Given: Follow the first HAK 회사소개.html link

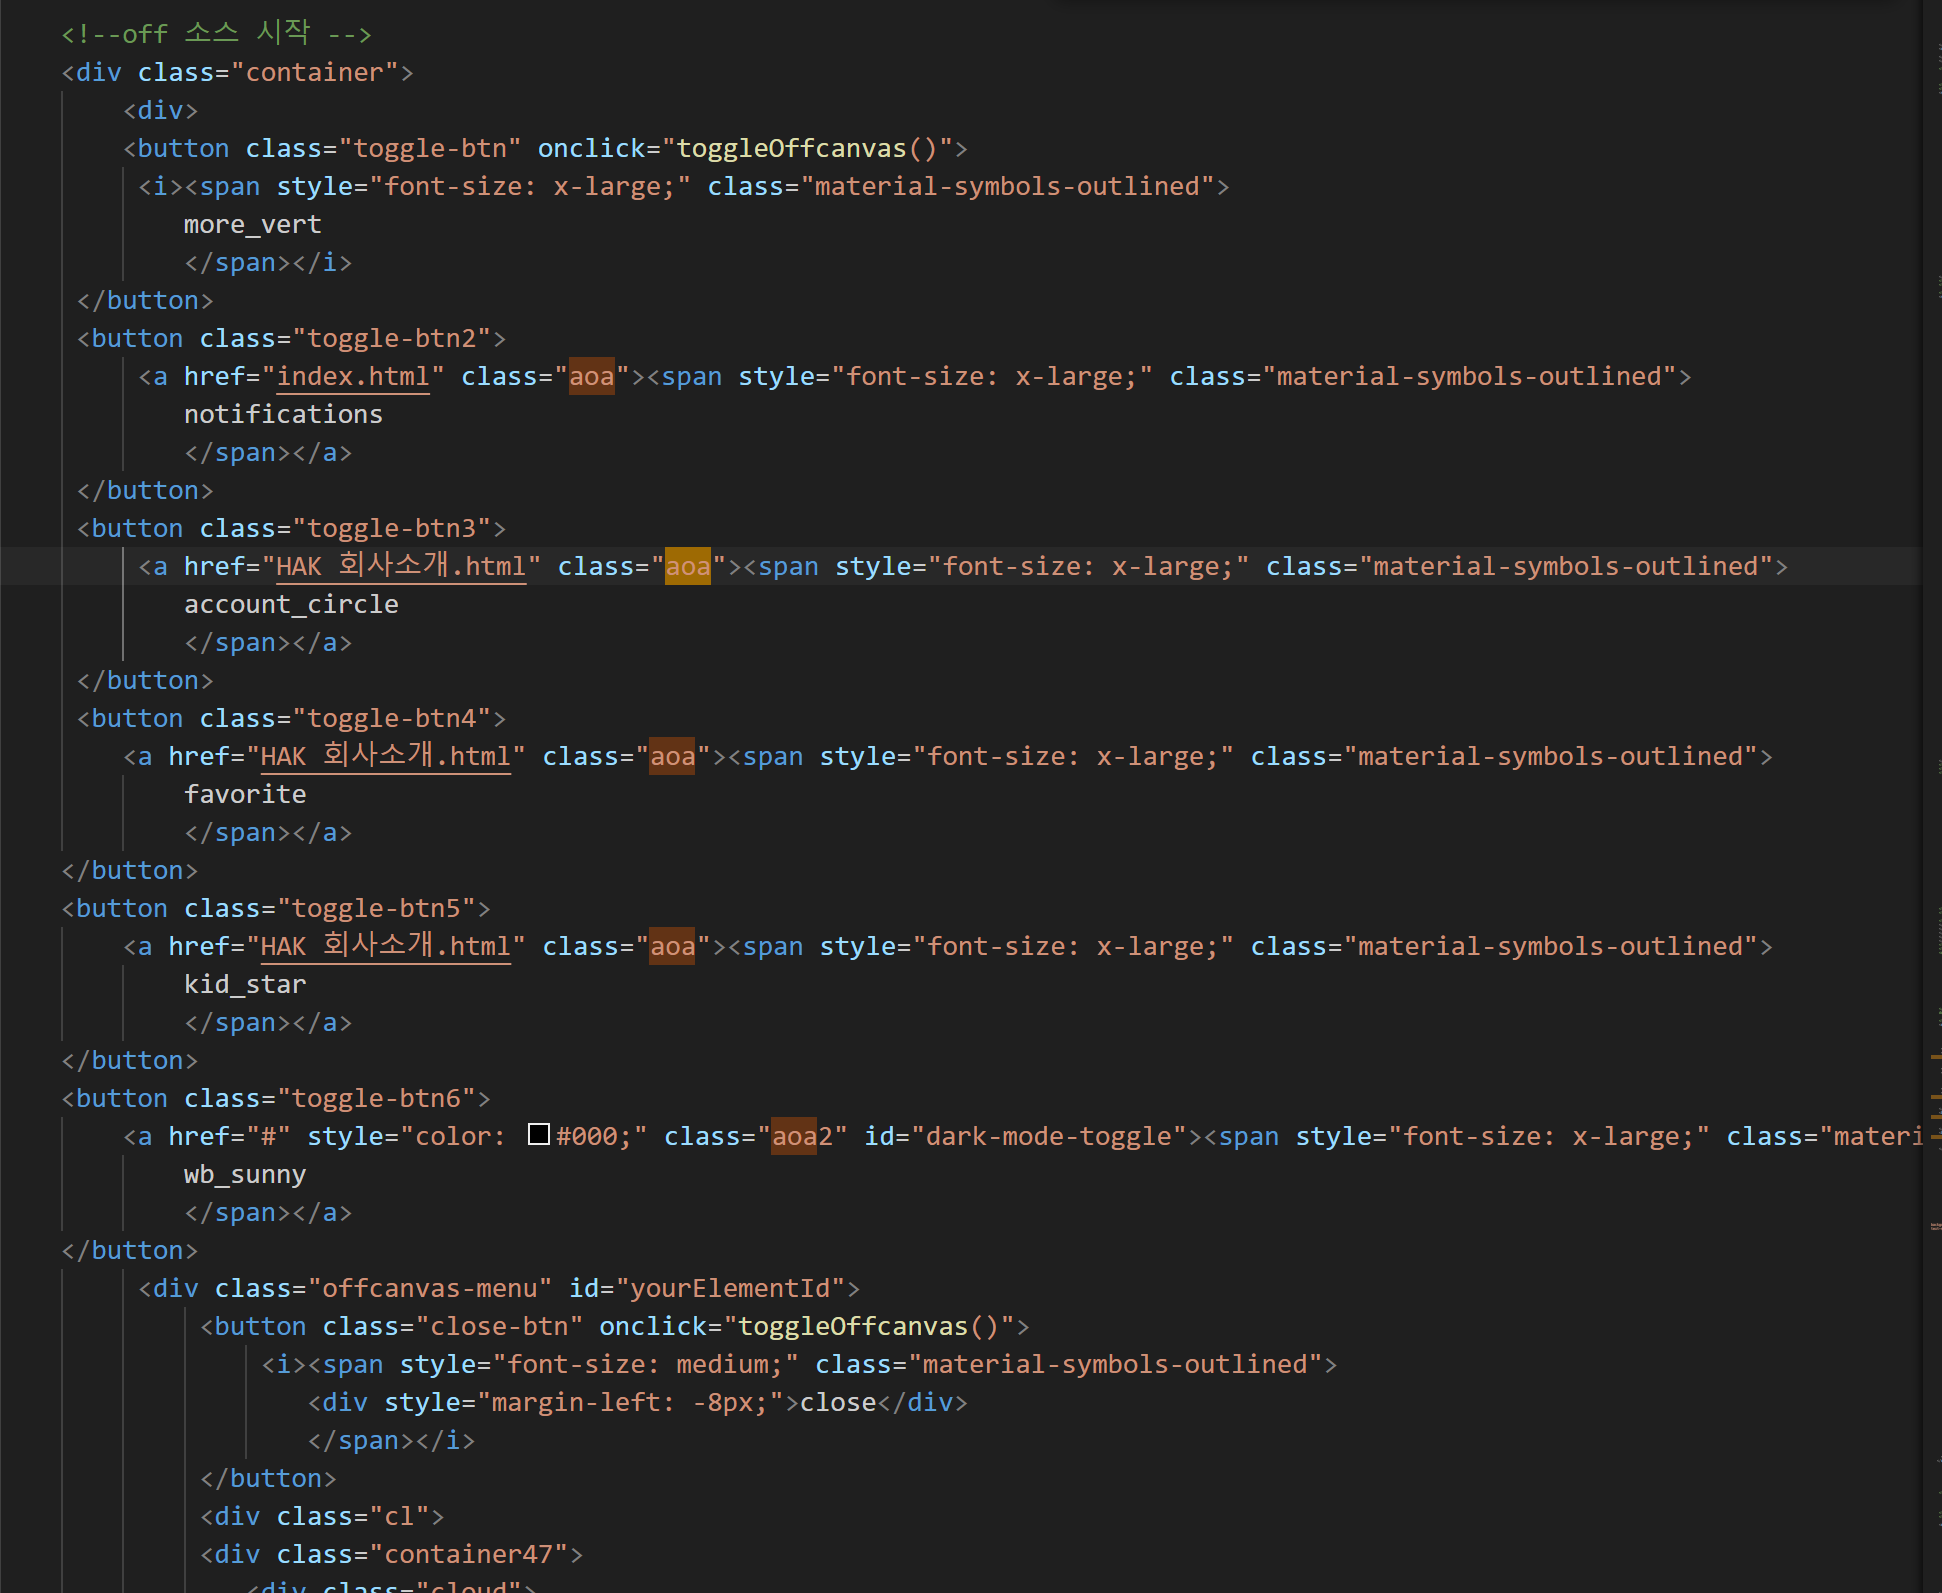Looking at the screenshot, I should tap(400, 566).
